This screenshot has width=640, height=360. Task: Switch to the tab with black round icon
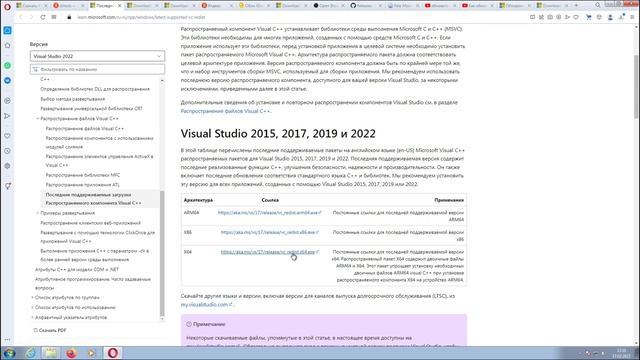point(329,6)
